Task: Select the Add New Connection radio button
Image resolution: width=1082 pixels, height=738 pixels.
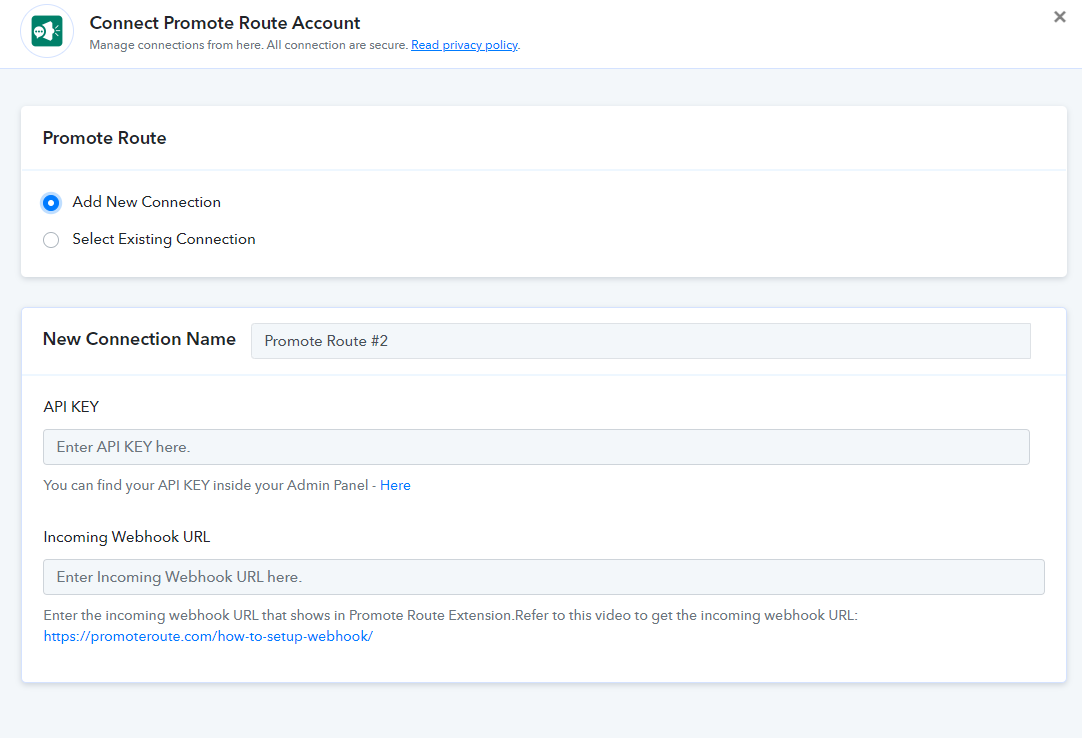Action: tap(50, 203)
